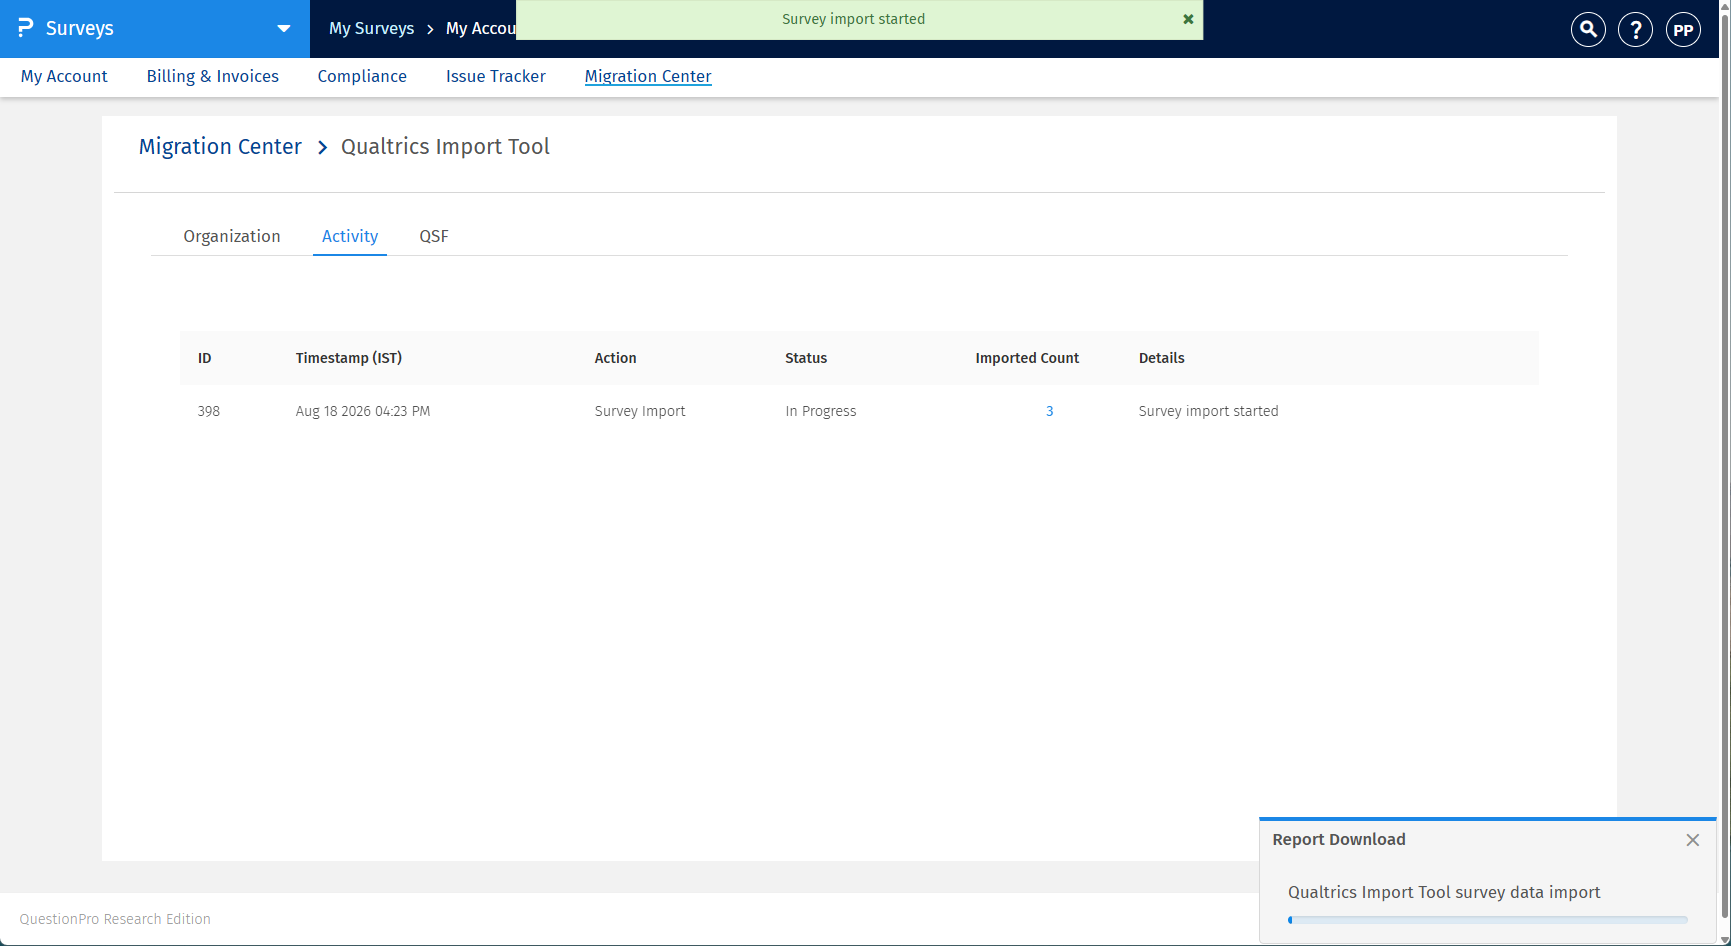Viewport: 1731px width, 946px height.
Task: Expand the Surveys product dropdown arrow
Action: tap(284, 29)
